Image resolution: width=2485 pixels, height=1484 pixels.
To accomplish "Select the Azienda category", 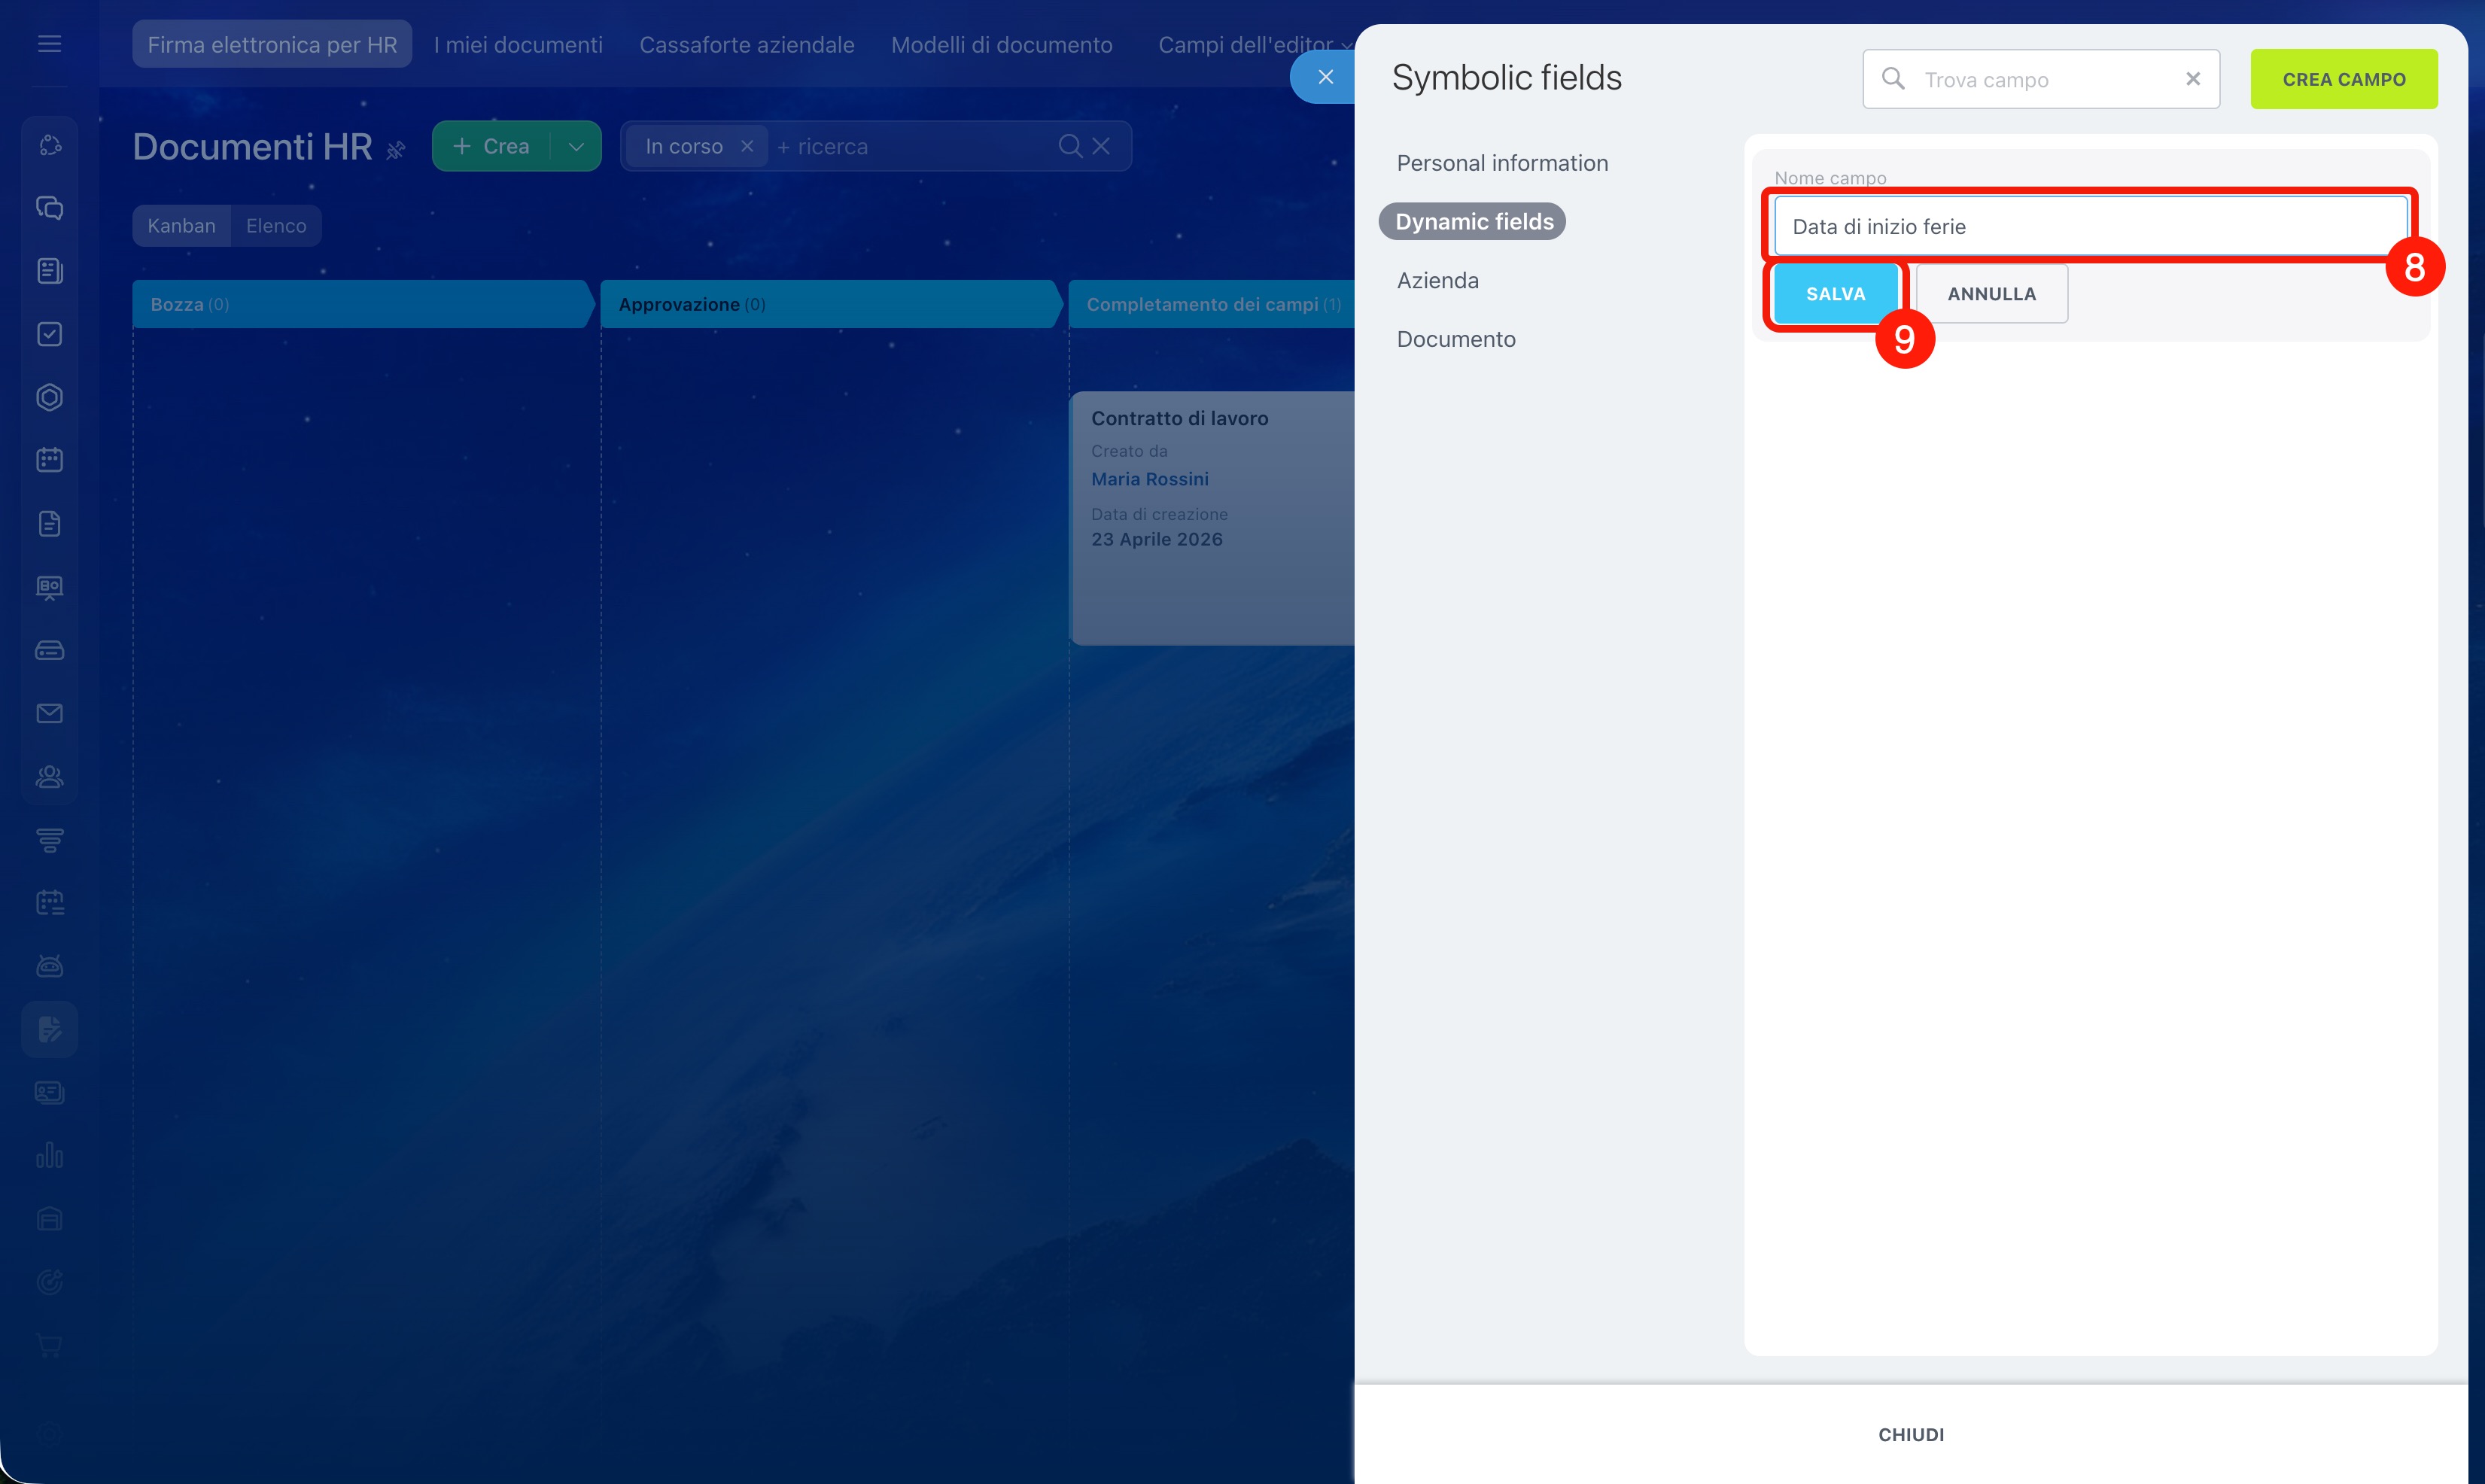I will (1437, 280).
